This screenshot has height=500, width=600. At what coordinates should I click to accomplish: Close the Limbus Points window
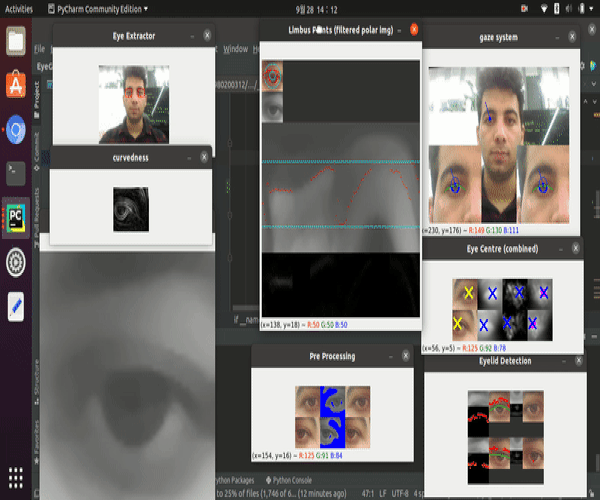414,29
